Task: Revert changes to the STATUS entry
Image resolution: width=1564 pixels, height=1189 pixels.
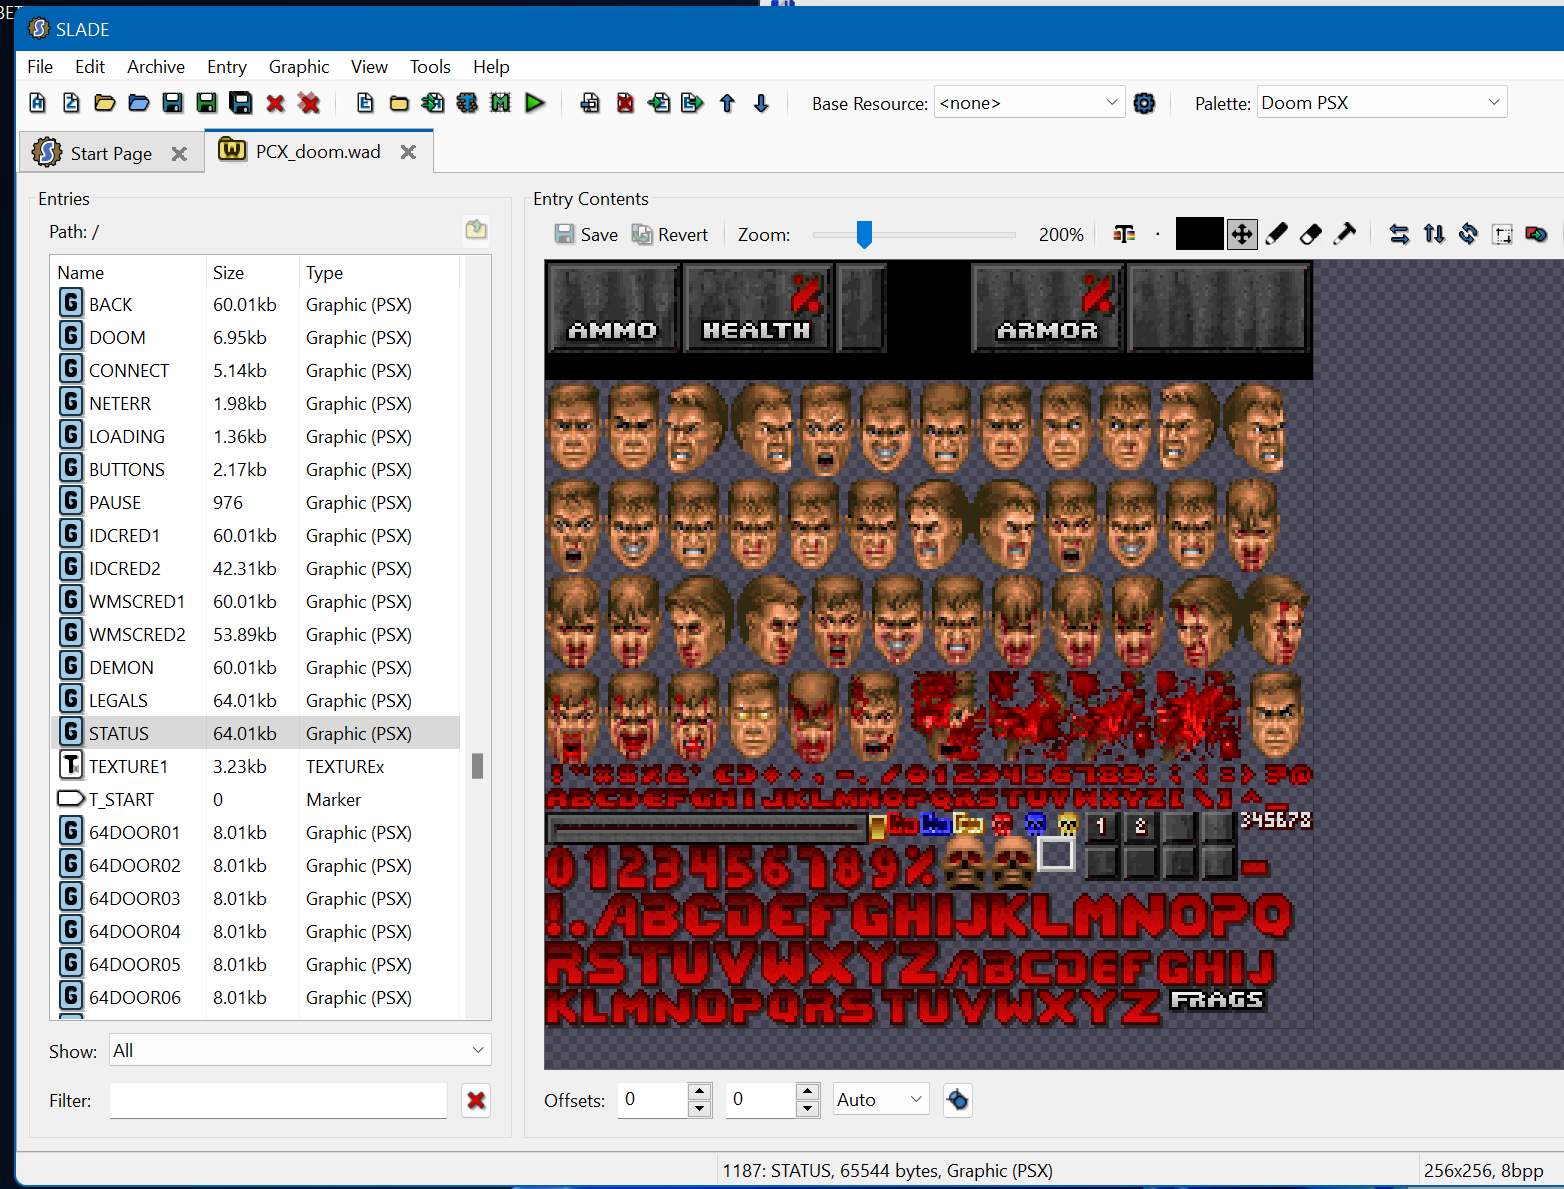Action: (x=670, y=234)
